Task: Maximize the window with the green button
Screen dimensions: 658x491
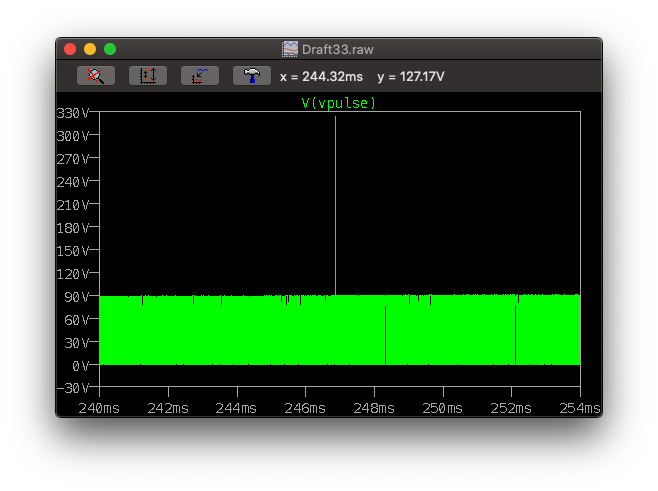Action: click(110, 49)
